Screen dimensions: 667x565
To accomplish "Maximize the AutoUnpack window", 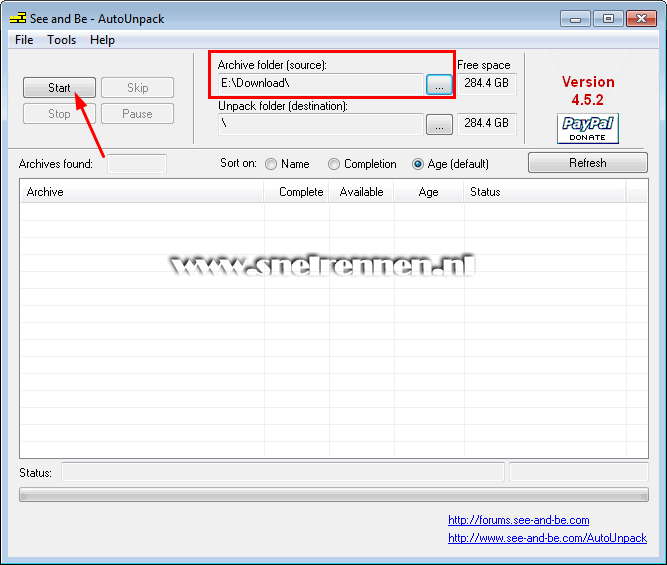I will [608, 19].
